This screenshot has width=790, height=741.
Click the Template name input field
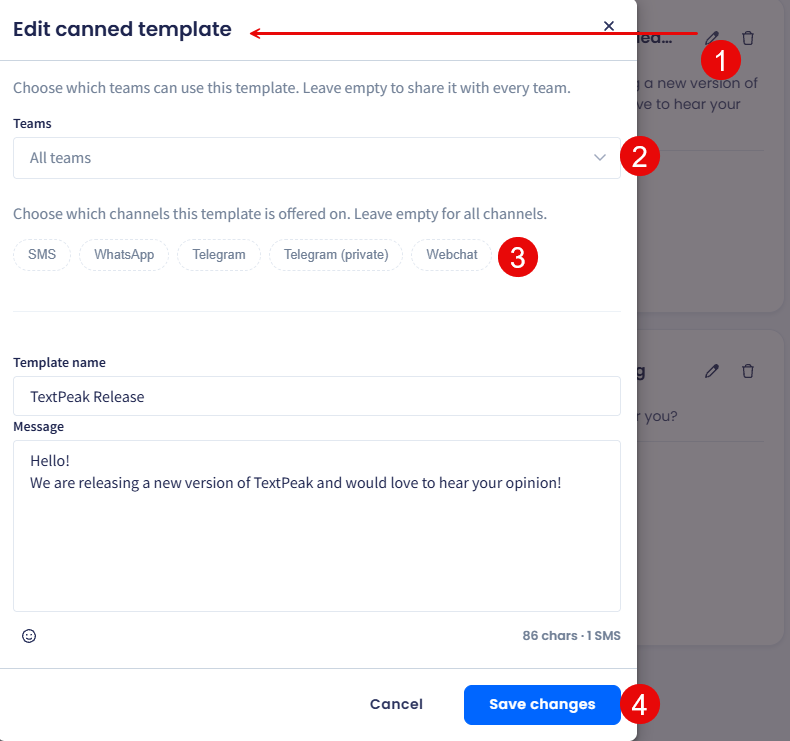click(x=317, y=396)
